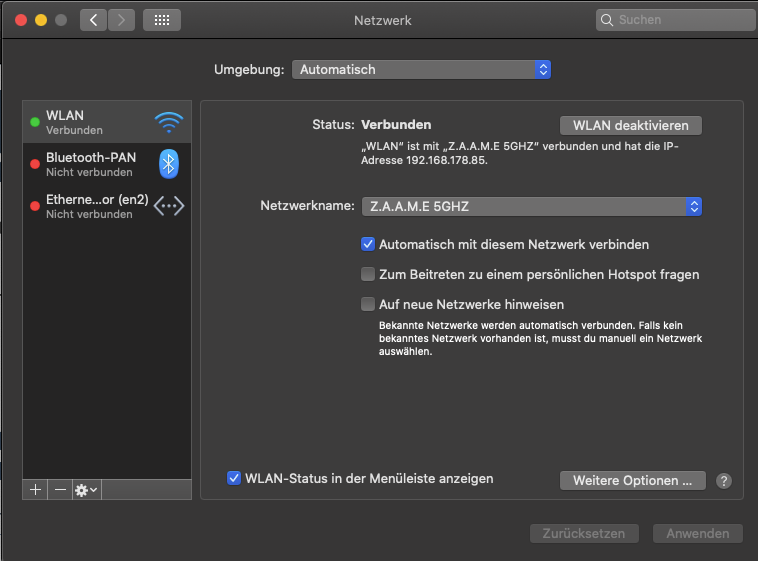Go back with the left arrow
The height and width of the screenshot is (561, 758).
pyautogui.click(x=93, y=20)
